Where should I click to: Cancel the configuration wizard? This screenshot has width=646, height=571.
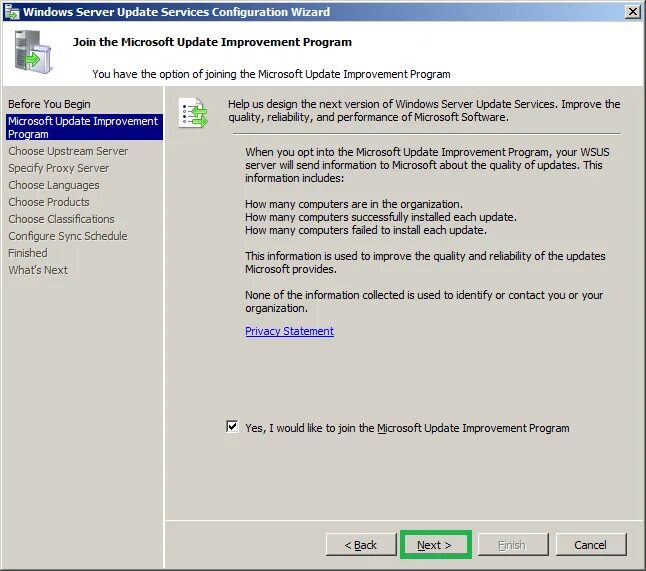pos(591,545)
